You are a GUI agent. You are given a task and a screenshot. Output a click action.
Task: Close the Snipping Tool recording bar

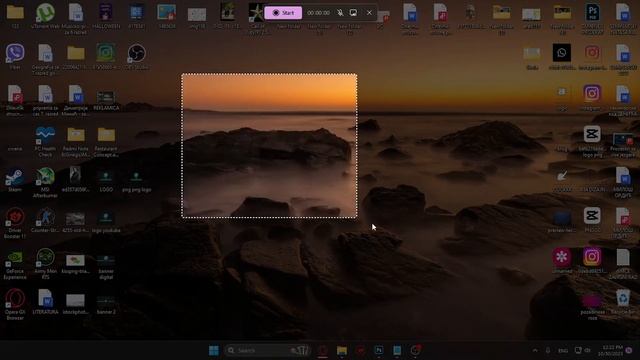pos(369,13)
